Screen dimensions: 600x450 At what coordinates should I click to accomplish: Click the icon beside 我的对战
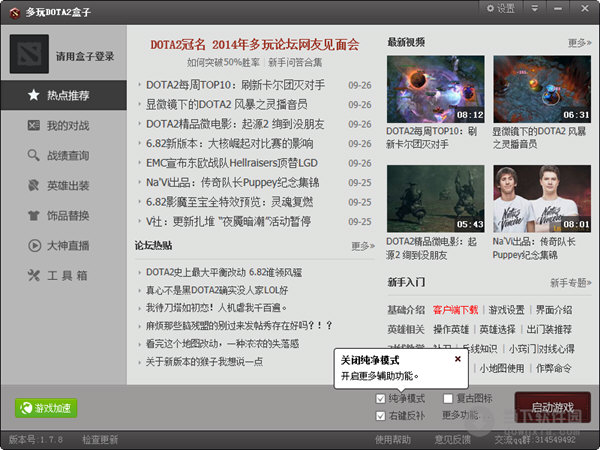[34, 125]
